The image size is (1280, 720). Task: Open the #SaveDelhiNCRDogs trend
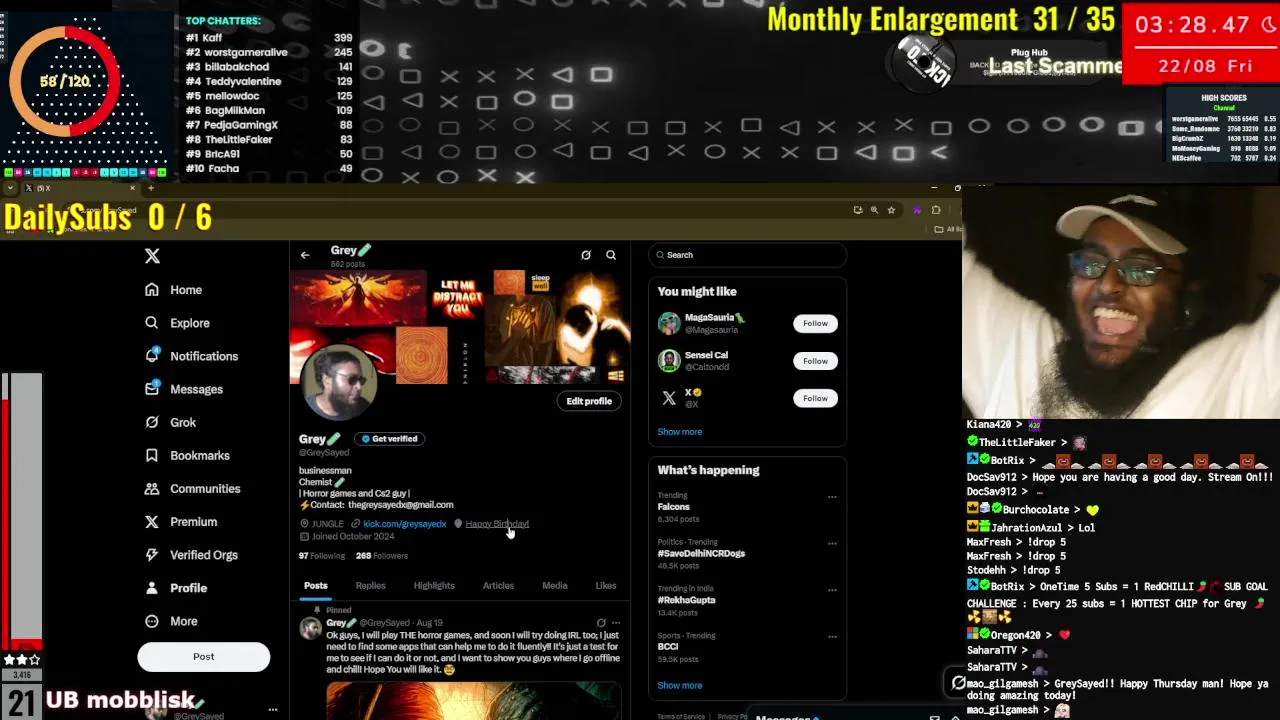point(701,554)
